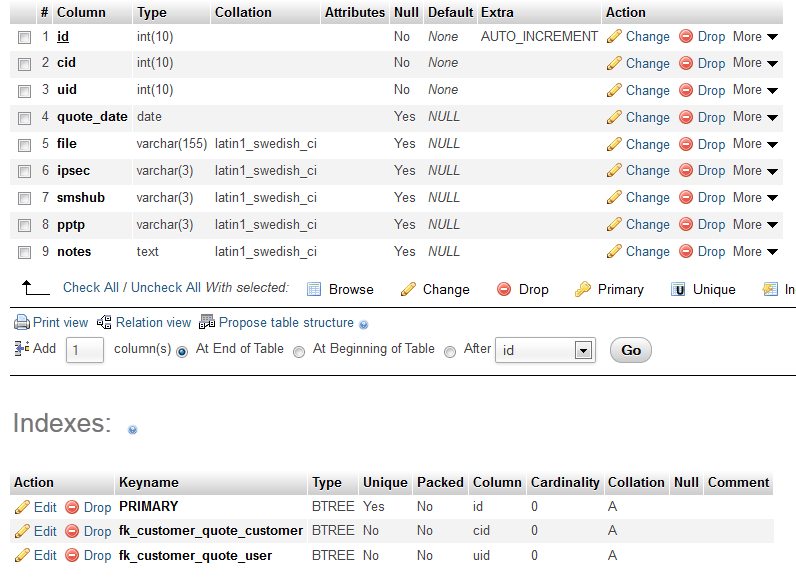Image resolution: width=796 pixels, height=582 pixels.
Task: Open the Relation view link
Action: (153, 322)
